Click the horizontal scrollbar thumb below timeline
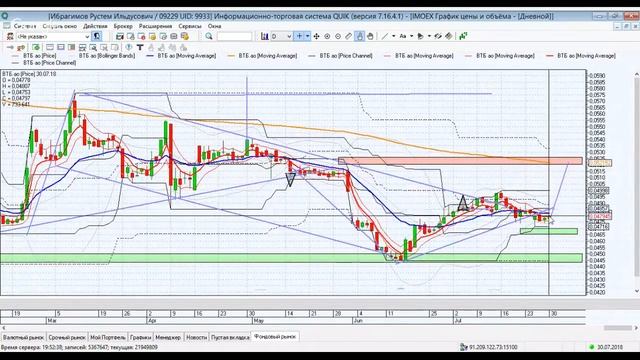Screen dimensions: 640x360 coord(618,328)
